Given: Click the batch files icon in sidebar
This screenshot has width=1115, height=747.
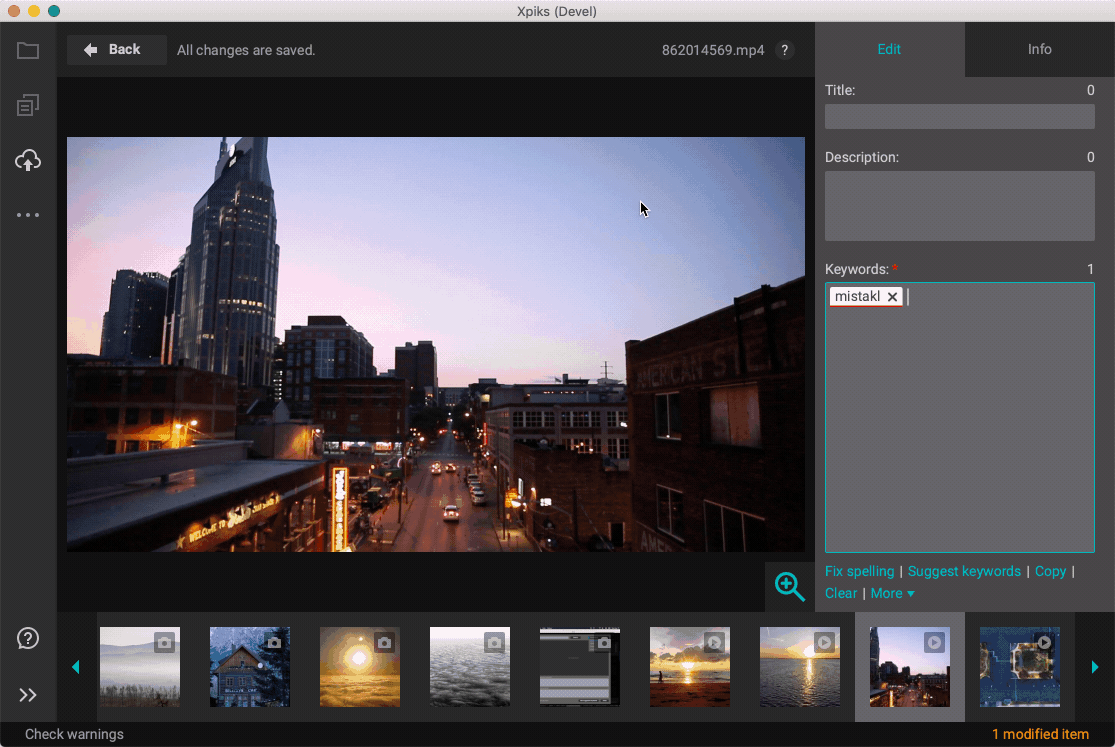Looking at the screenshot, I should (x=28, y=105).
